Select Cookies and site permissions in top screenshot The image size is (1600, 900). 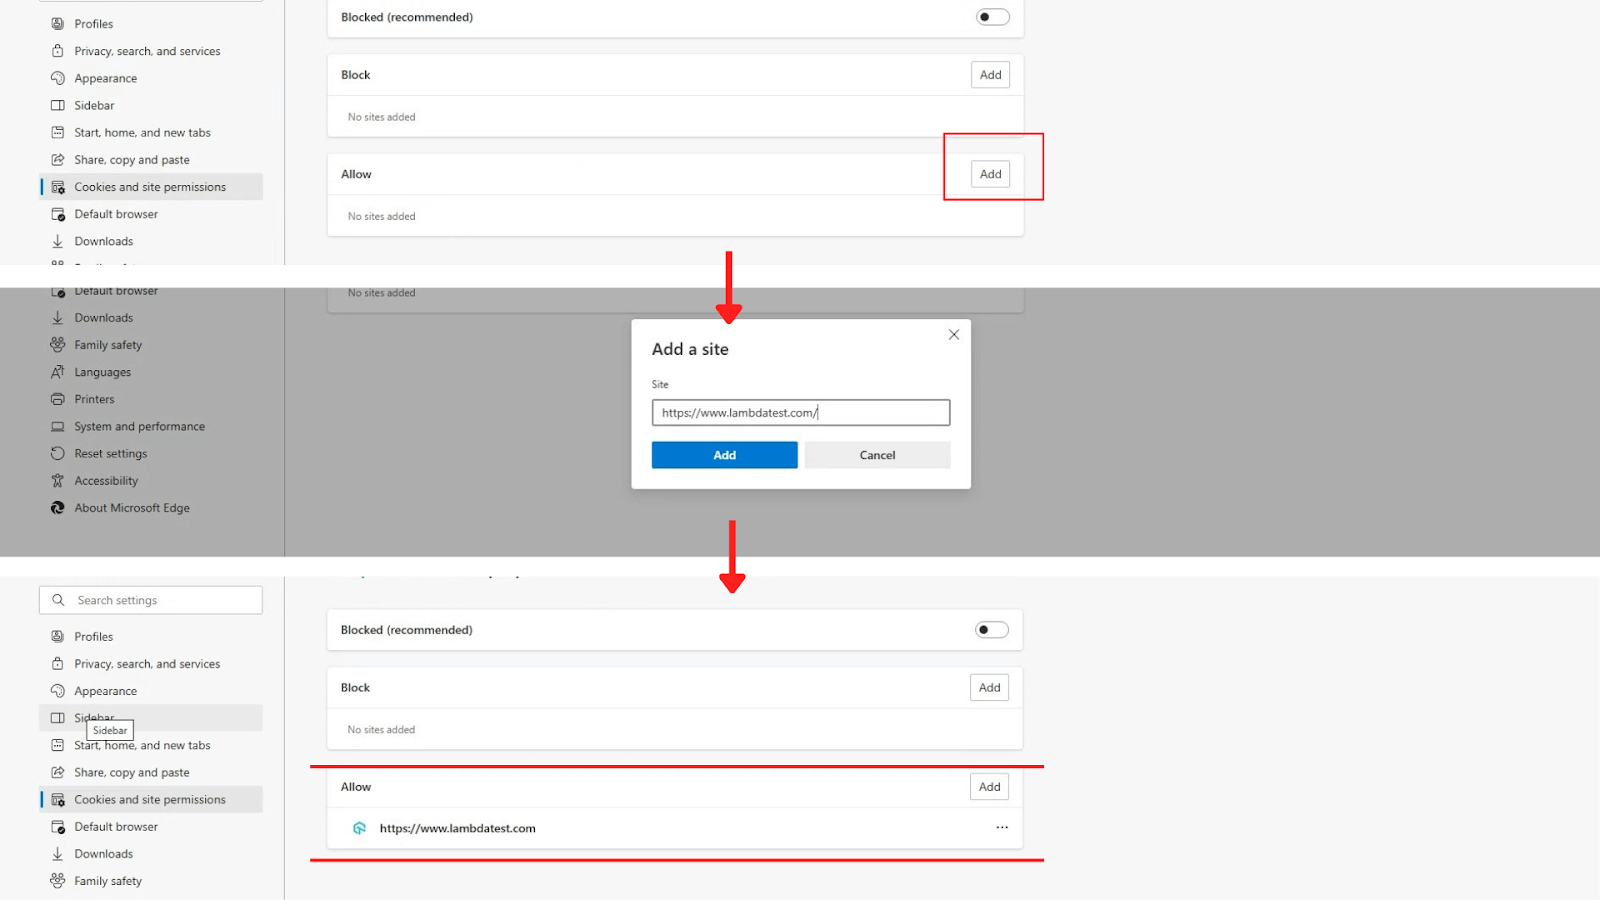point(151,187)
